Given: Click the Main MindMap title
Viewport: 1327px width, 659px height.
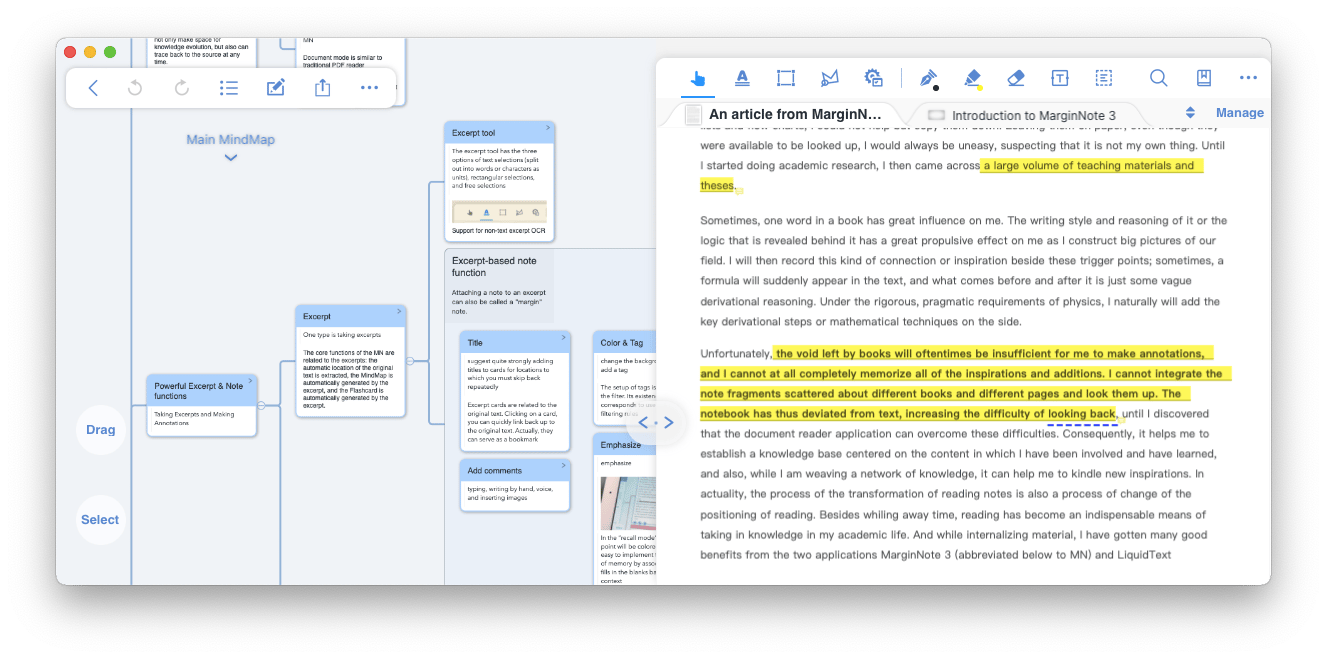Looking at the screenshot, I should (230, 139).
